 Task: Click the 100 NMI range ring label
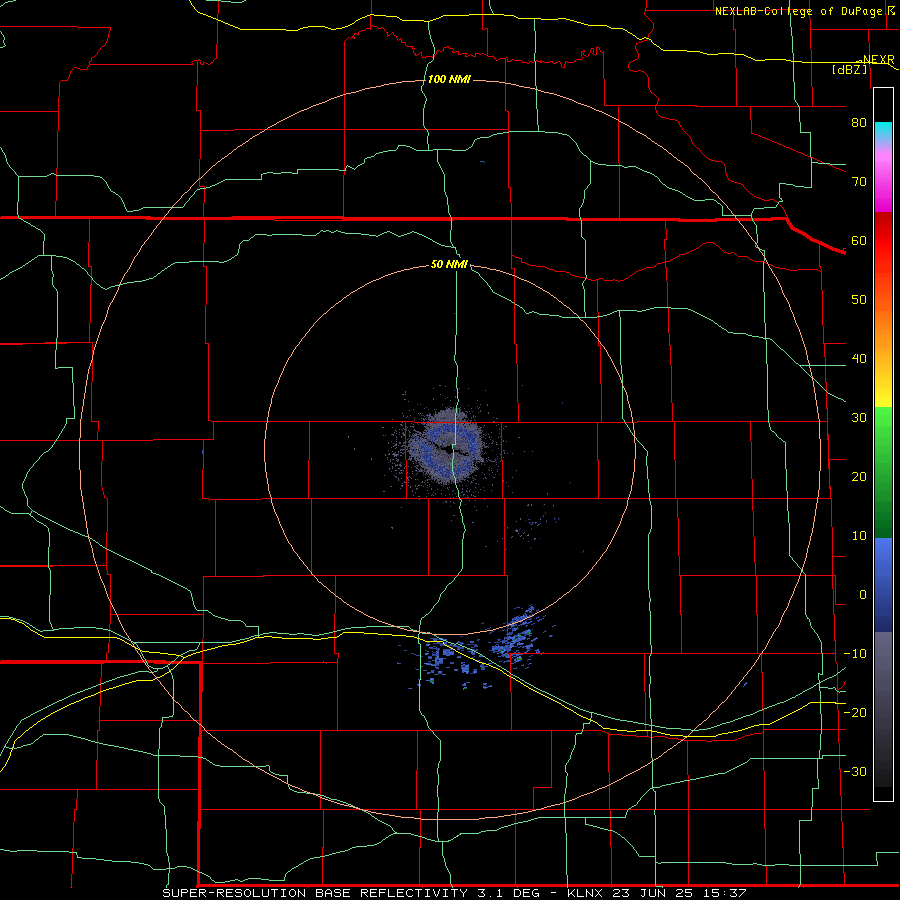pos(449,79)
